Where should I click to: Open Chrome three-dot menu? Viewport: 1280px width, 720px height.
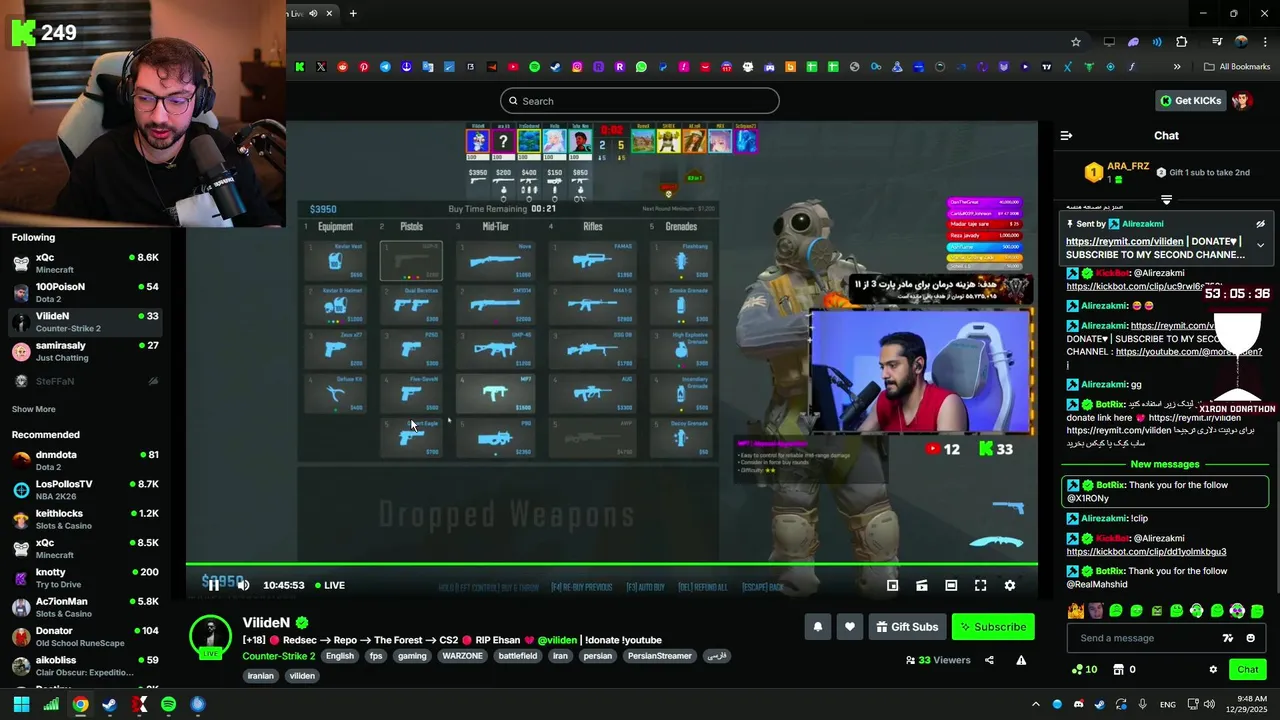click(x=1264, y=42)
